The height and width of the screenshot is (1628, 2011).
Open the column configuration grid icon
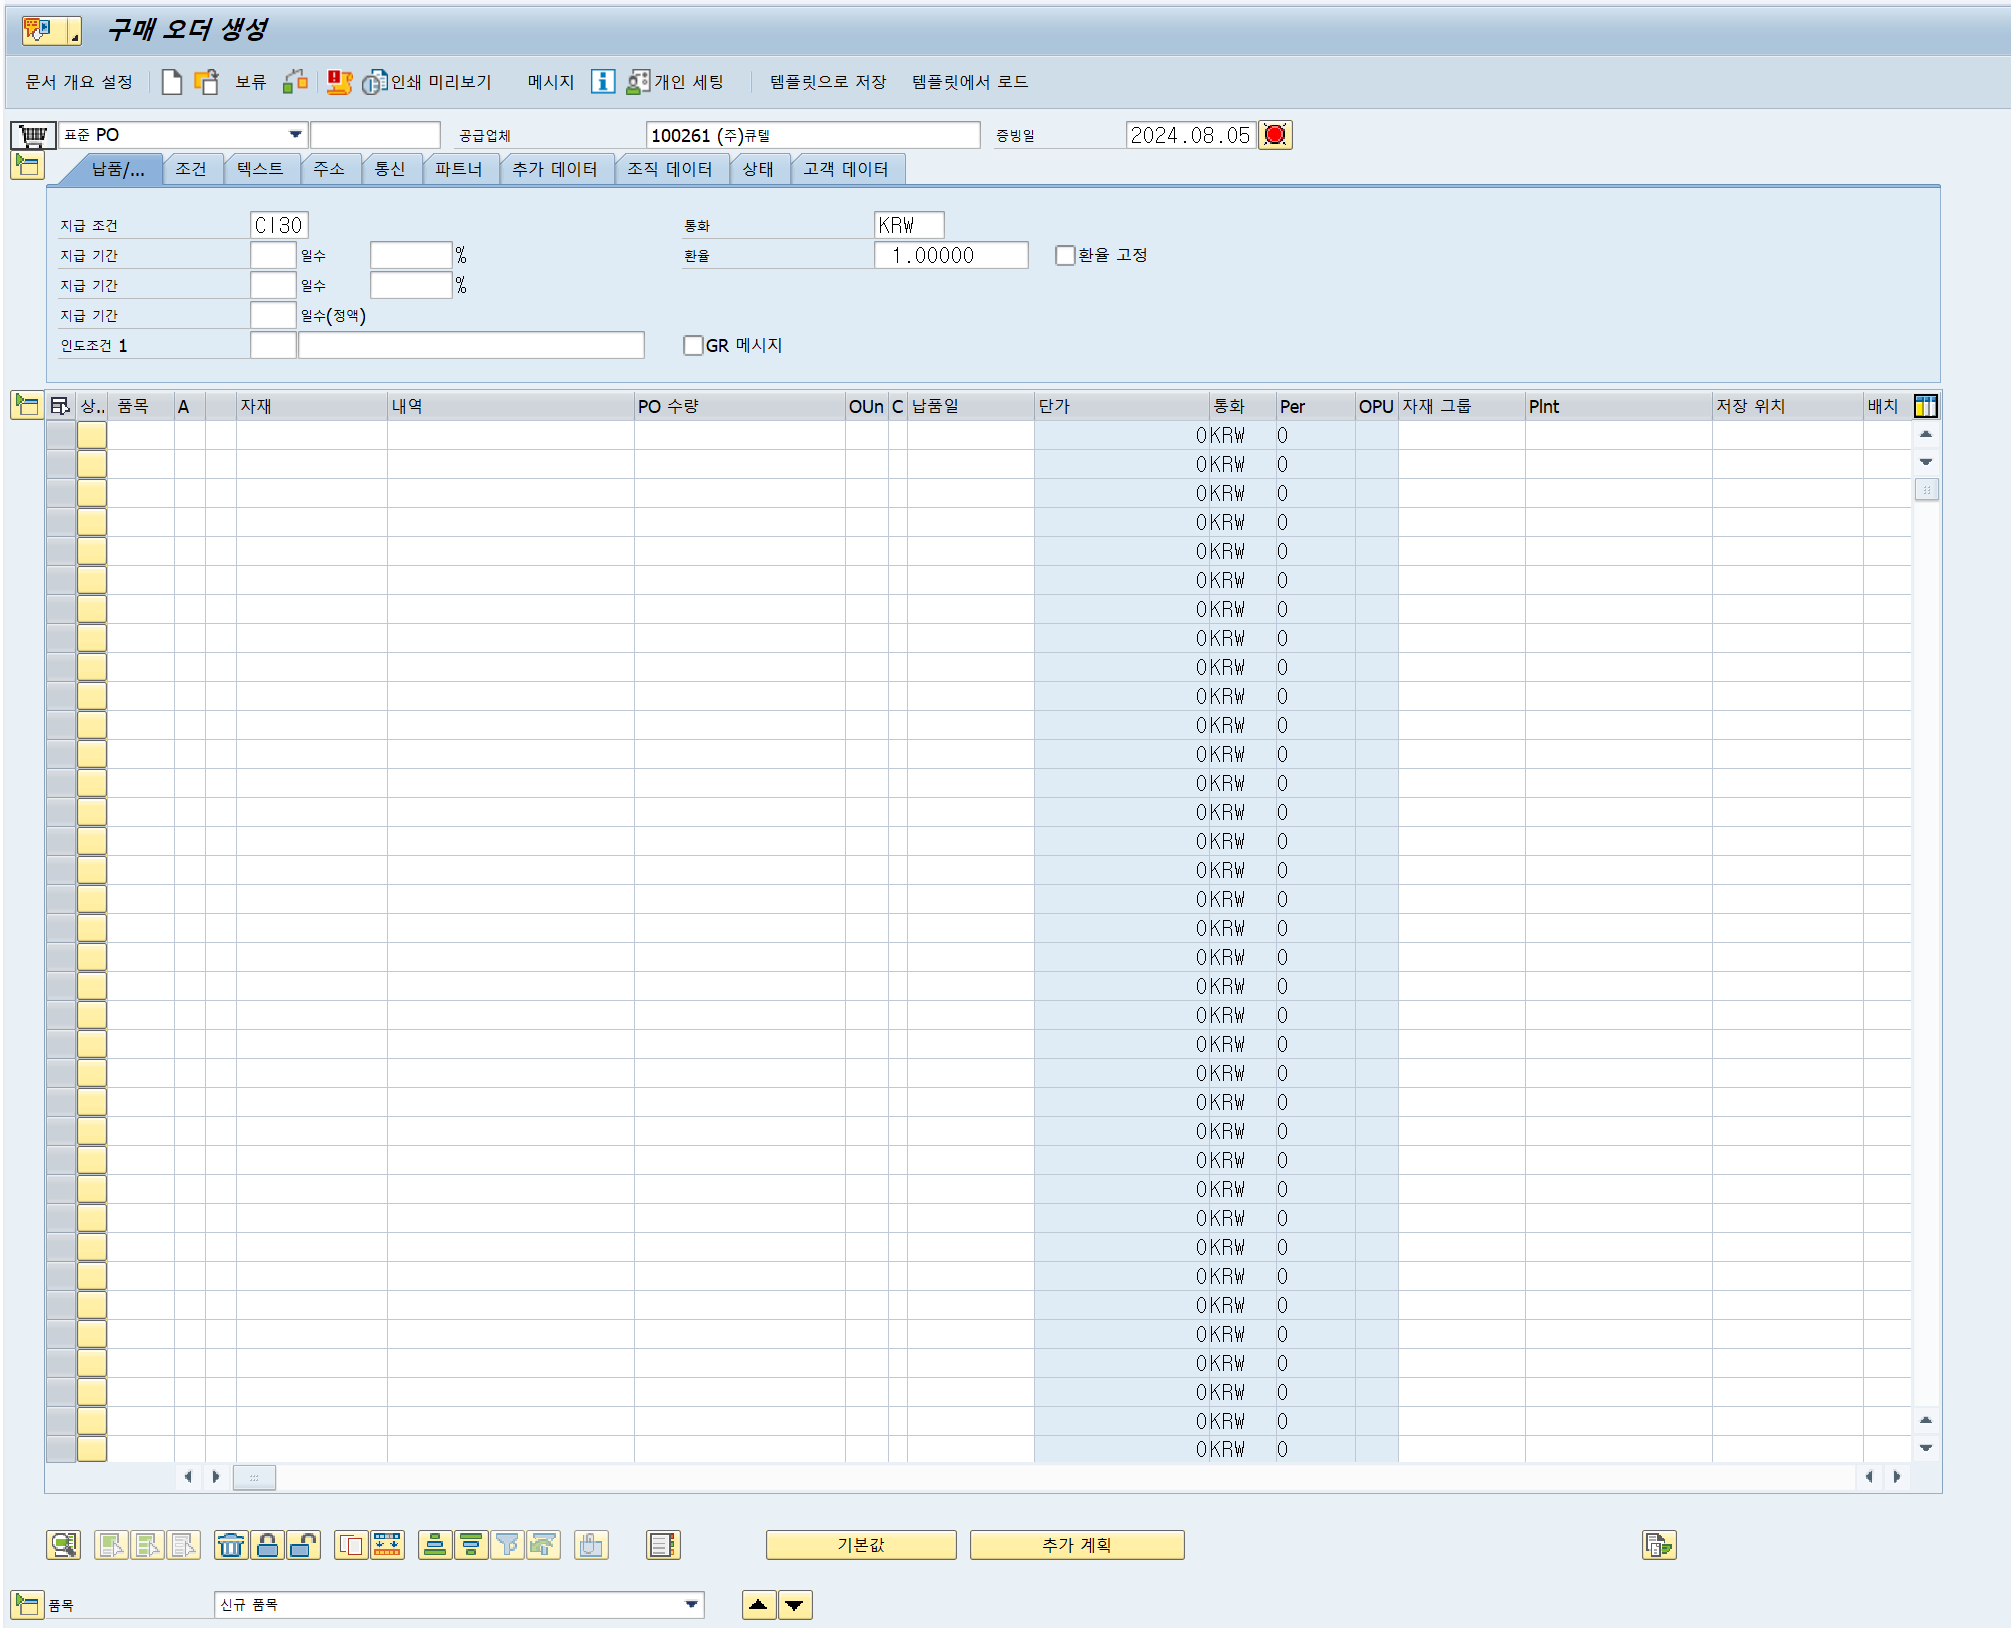1925,406
